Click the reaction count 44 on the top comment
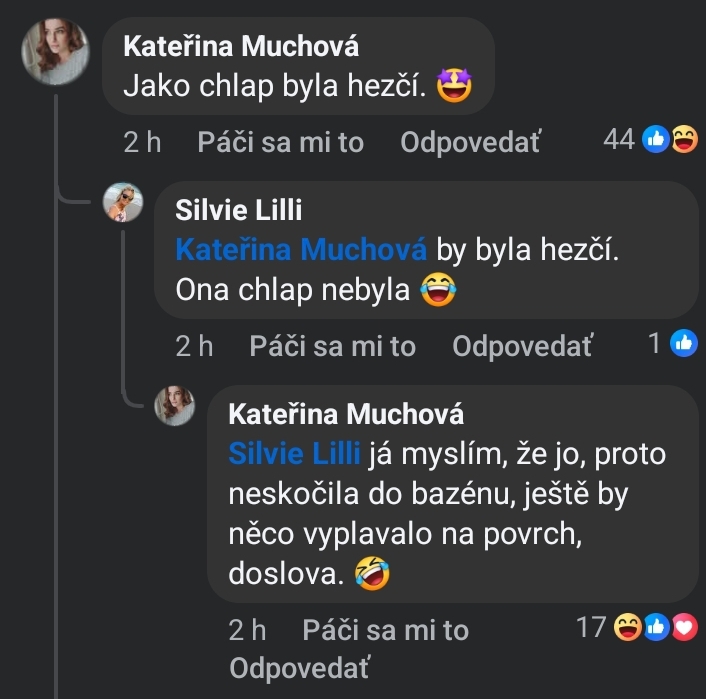The width and height of the screenshot is (706, 699). coord(619,140)
